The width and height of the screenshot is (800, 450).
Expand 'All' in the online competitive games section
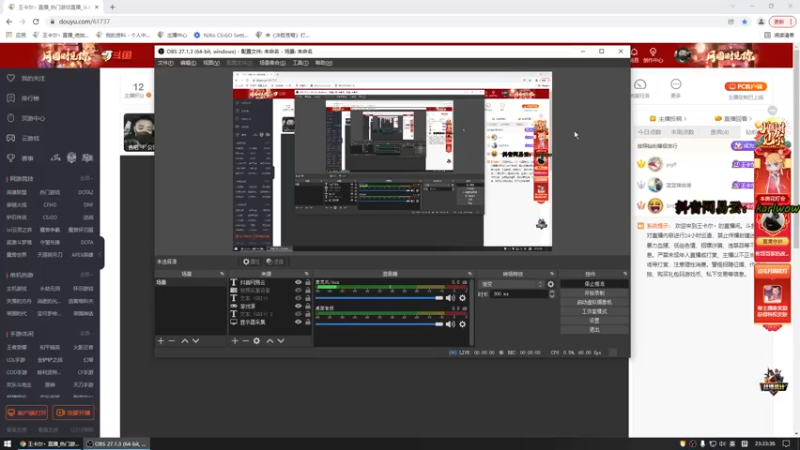click(86, 179)
